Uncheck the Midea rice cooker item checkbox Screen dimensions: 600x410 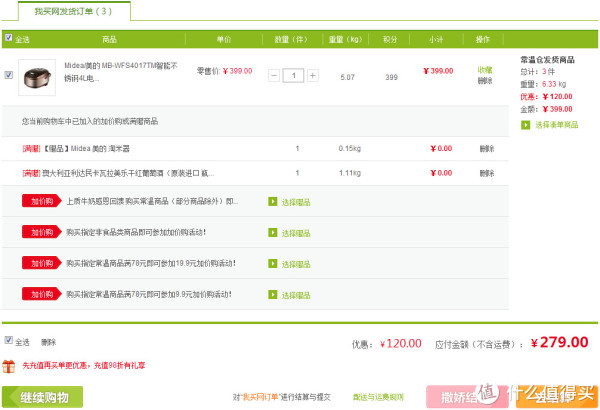(8, 75)
